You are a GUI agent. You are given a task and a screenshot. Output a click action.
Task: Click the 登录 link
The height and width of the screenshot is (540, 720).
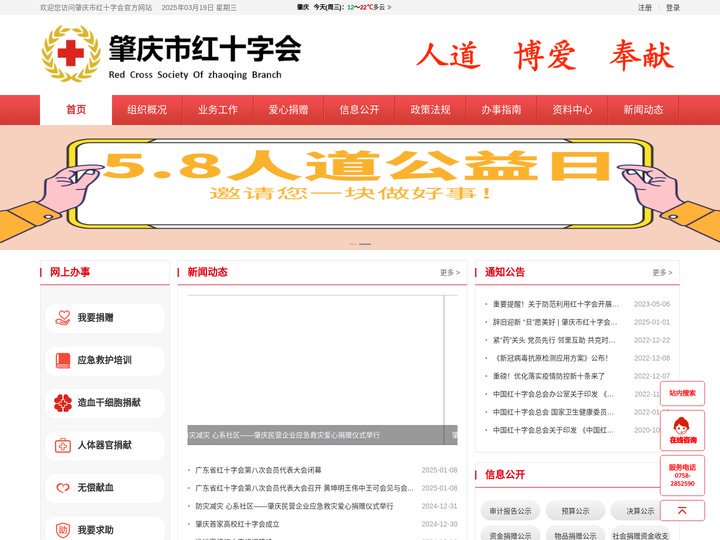(x=673, y=8)
